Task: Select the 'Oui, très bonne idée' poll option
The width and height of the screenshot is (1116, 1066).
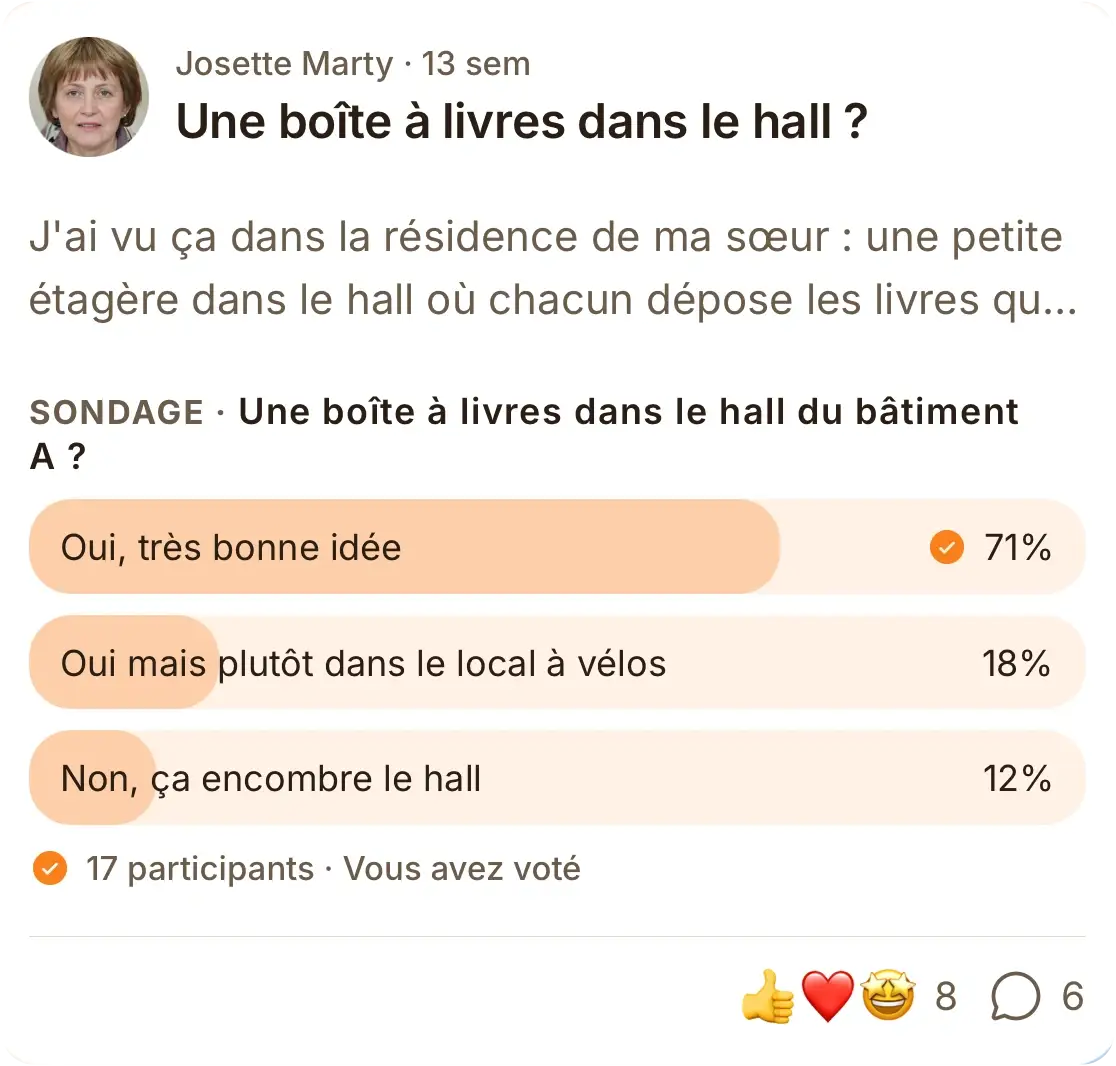Action: [x=557, y=547]
